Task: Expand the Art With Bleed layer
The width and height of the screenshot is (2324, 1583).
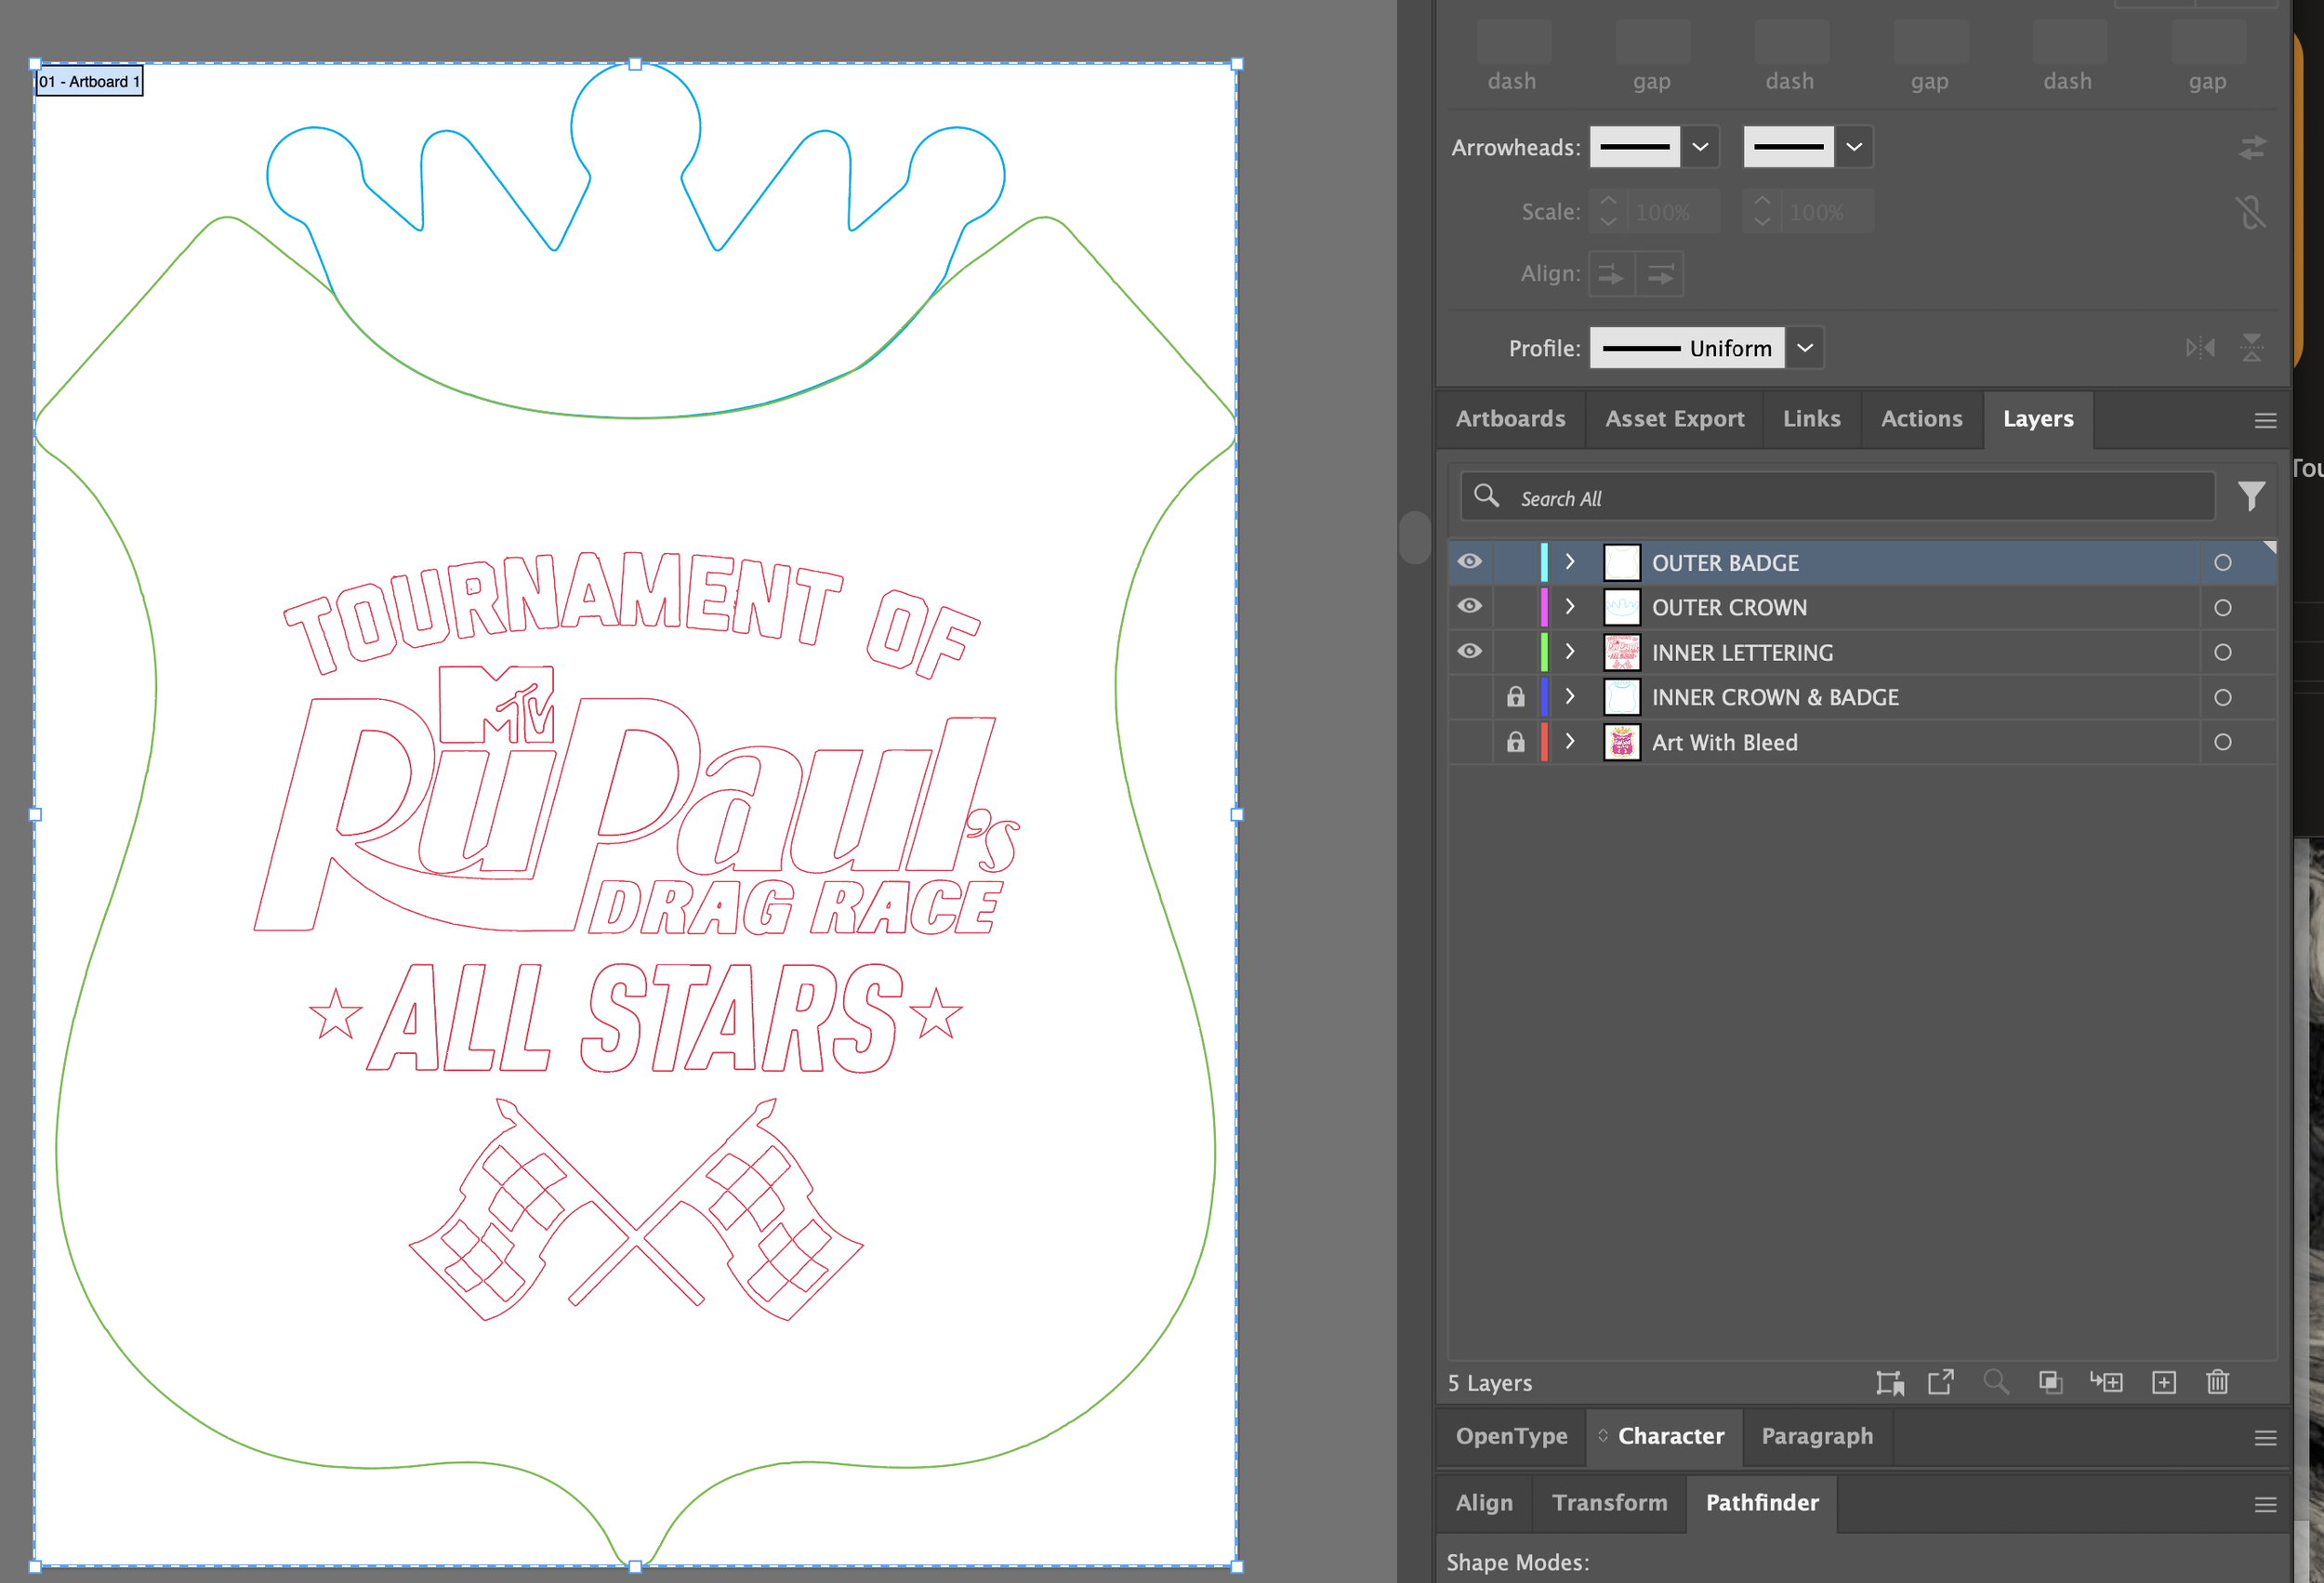Action: coord(1570,741)
